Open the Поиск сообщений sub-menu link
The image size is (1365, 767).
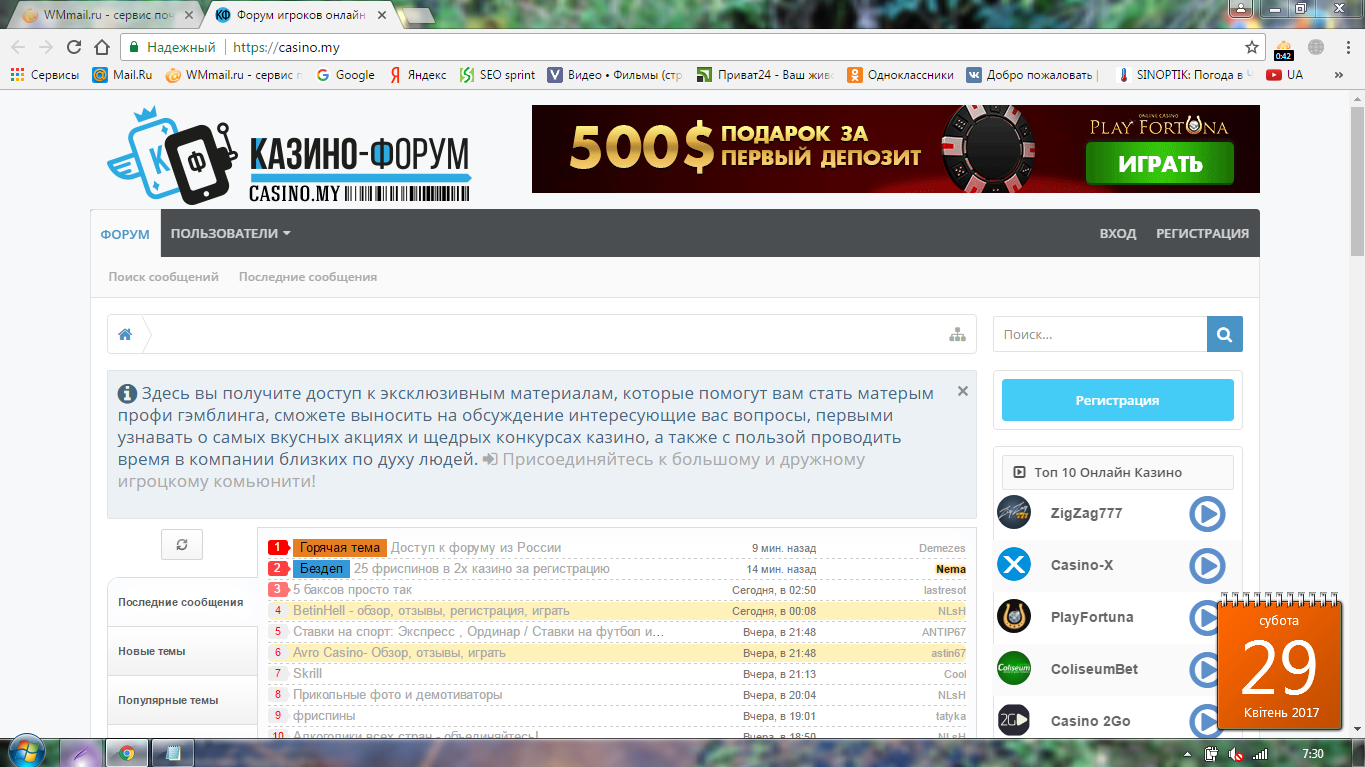pyautogui.click(x=164, y=277)
